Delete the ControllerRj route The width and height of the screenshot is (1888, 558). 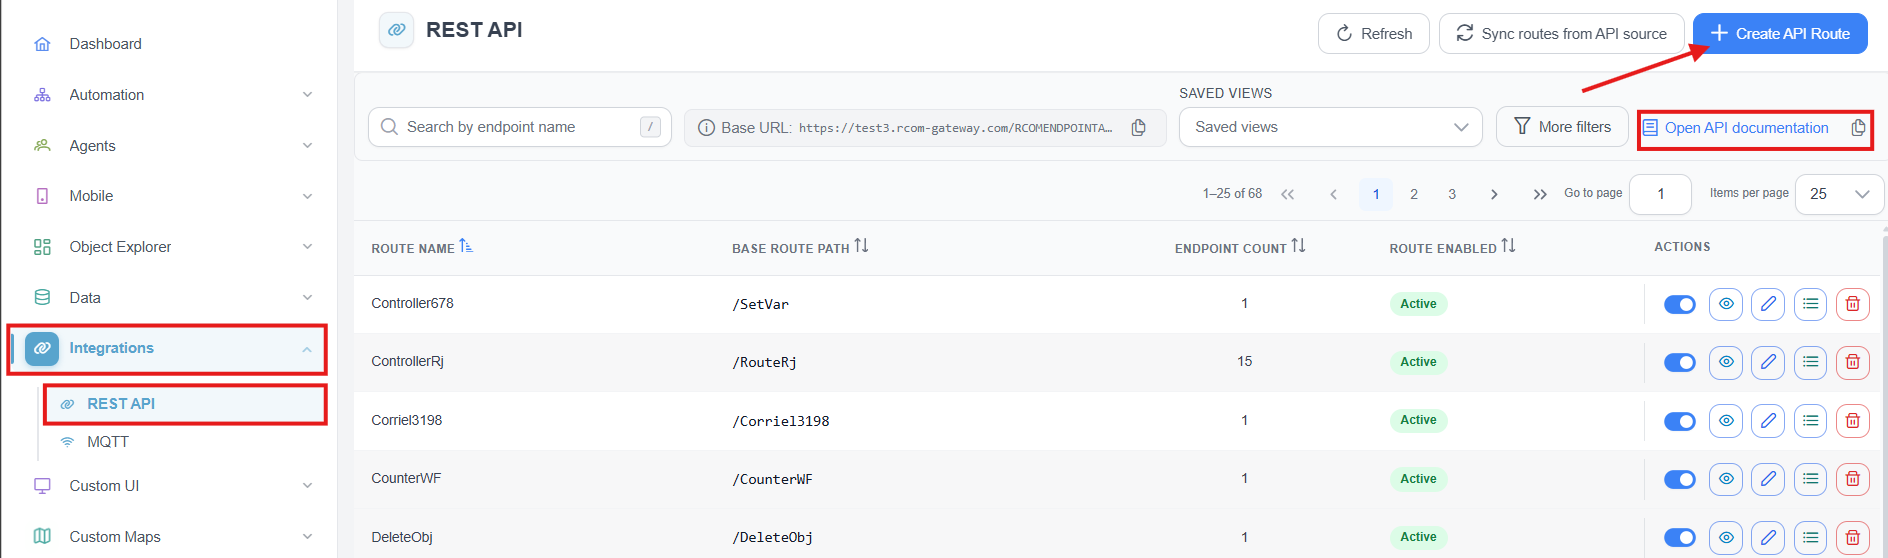coord(1852,362)
